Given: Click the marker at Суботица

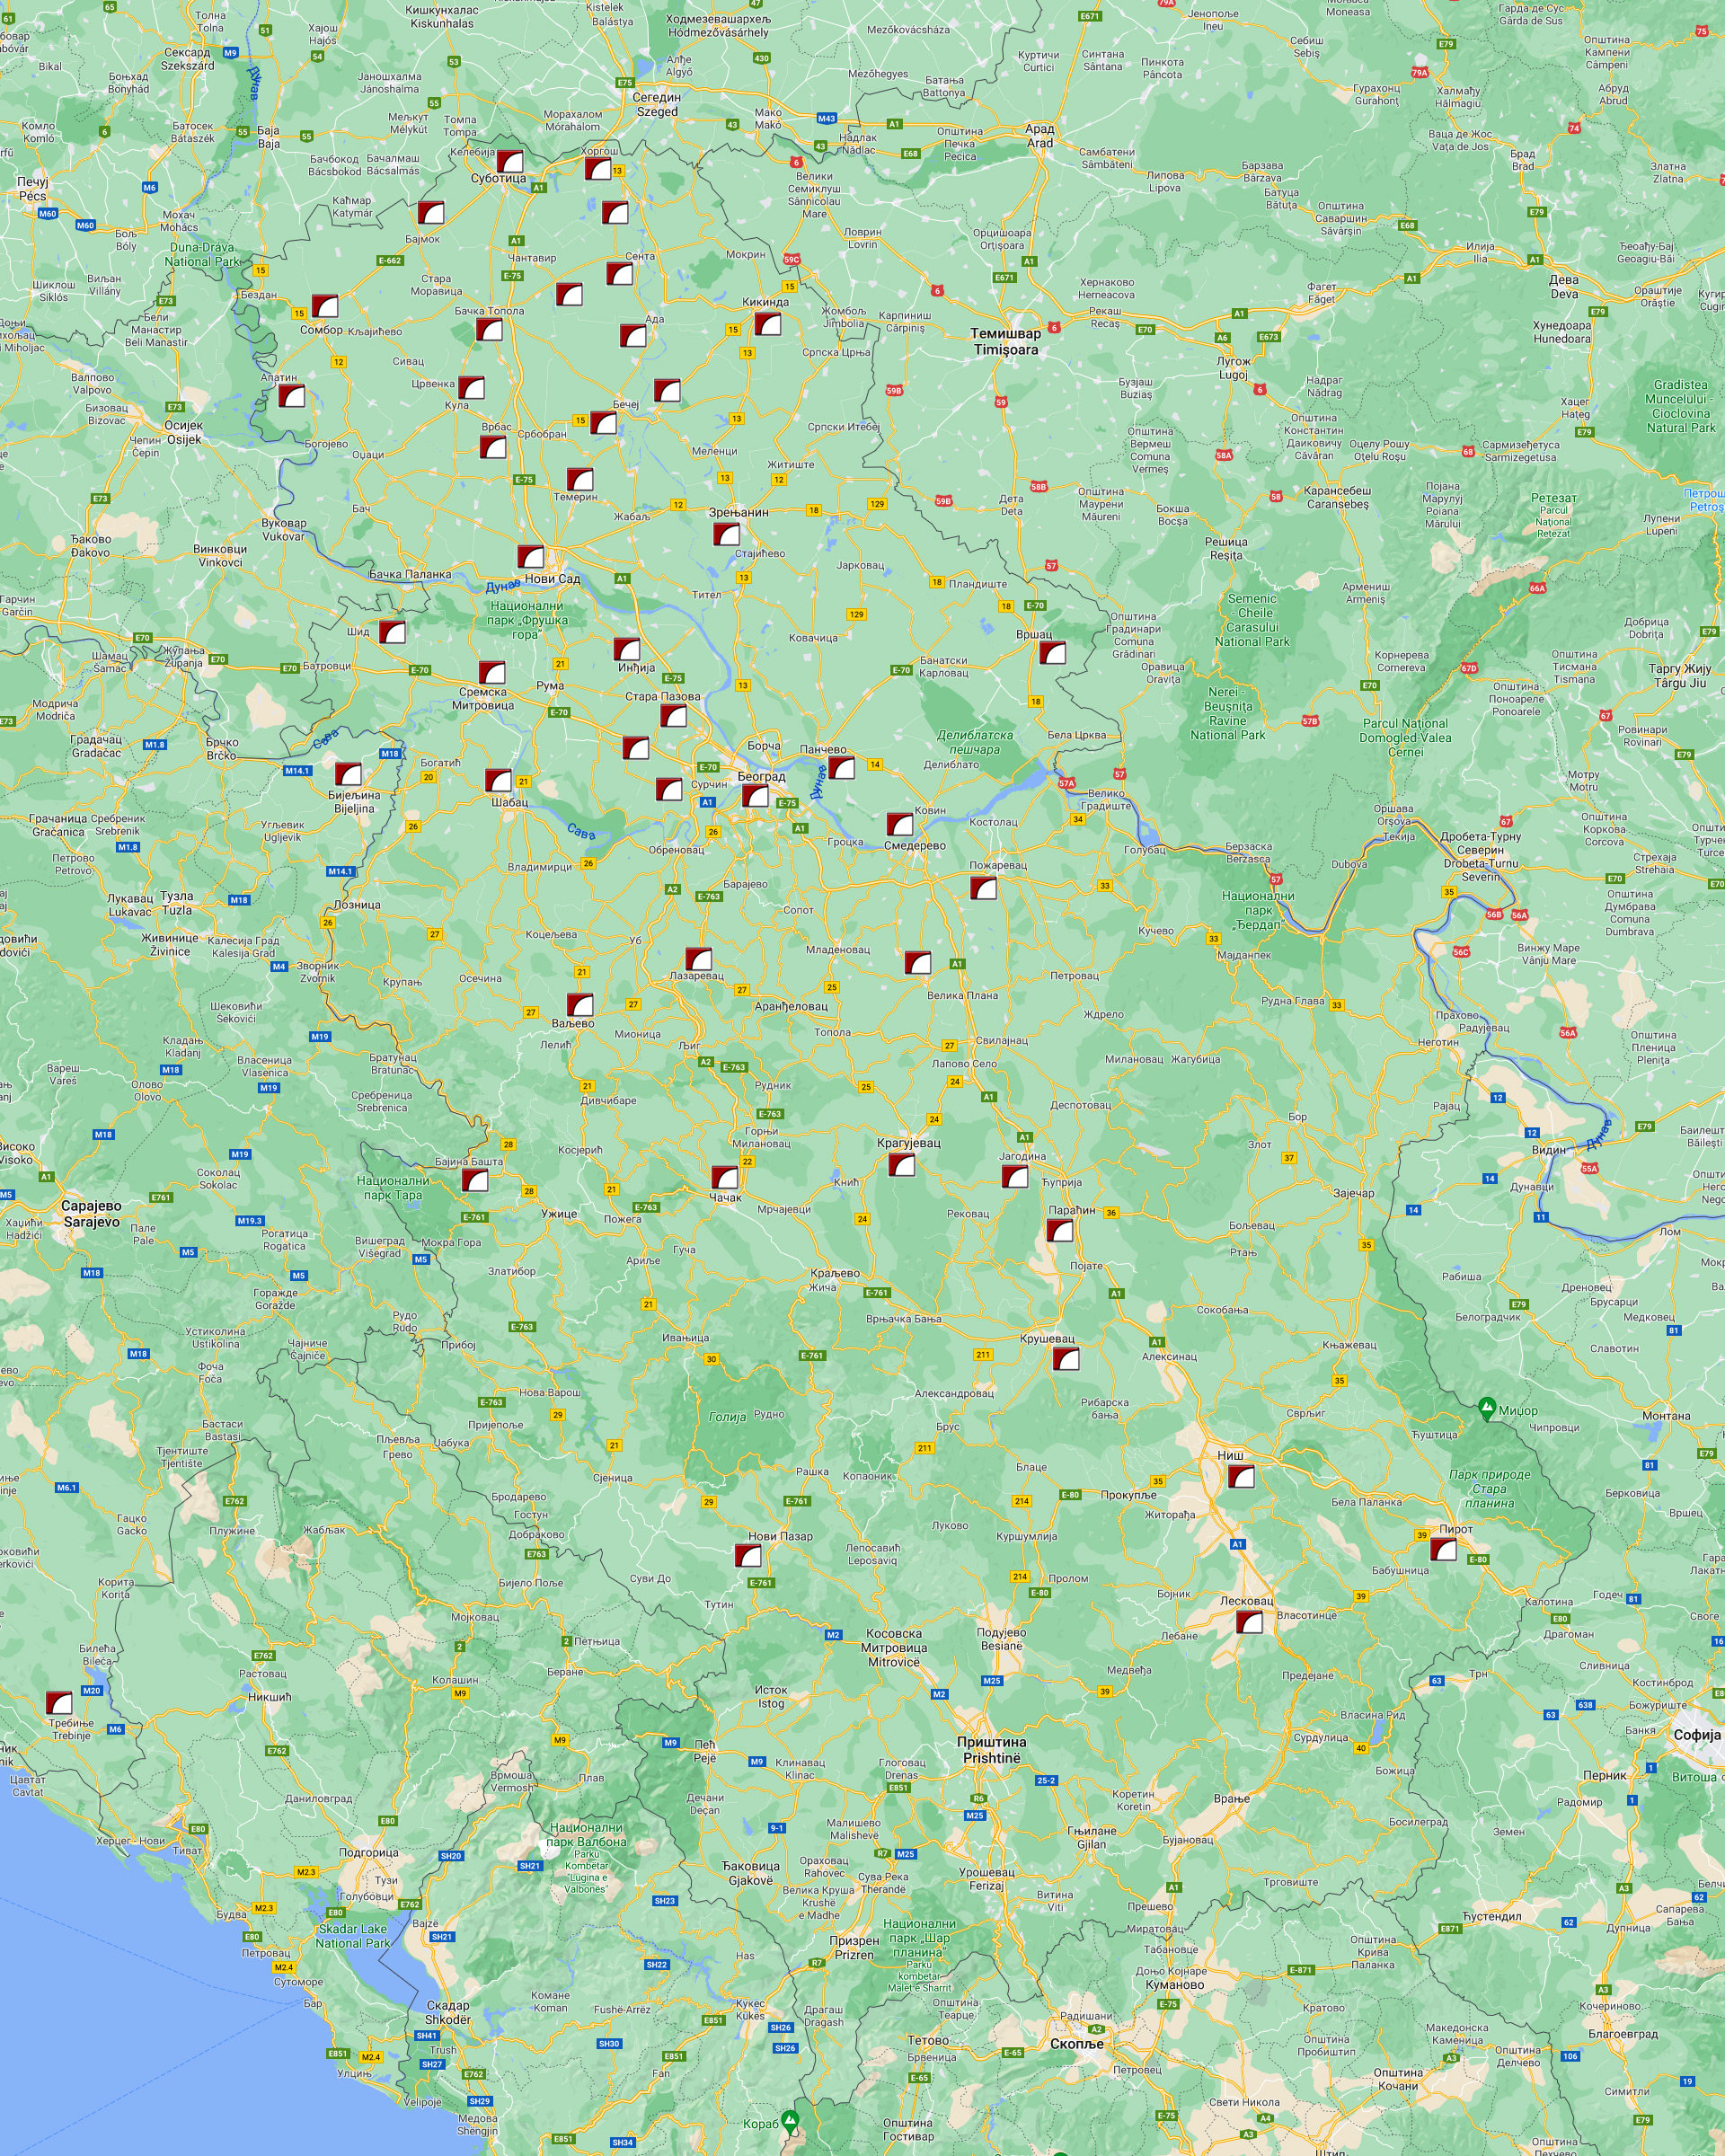Looking at the screenshot, I should coord(510,162).
